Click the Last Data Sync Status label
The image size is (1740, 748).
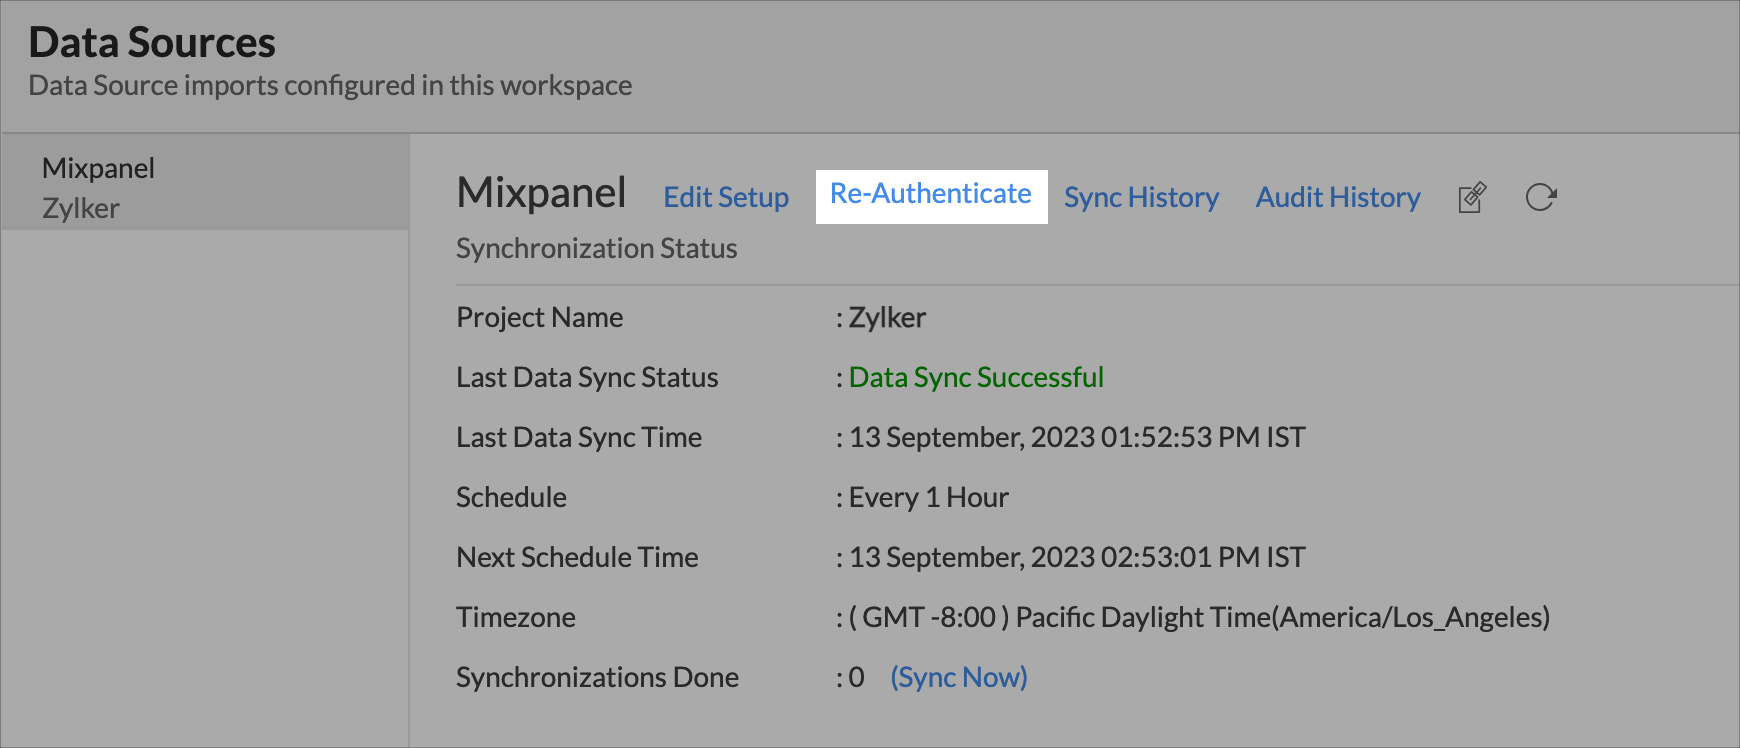pyautogui.click(x=587, y=377)
